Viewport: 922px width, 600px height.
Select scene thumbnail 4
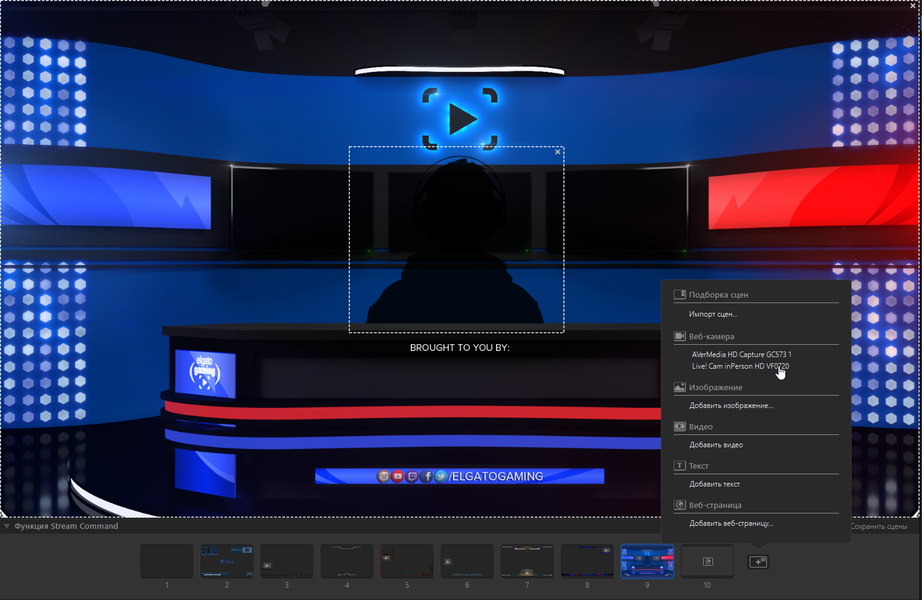[347, 561]
